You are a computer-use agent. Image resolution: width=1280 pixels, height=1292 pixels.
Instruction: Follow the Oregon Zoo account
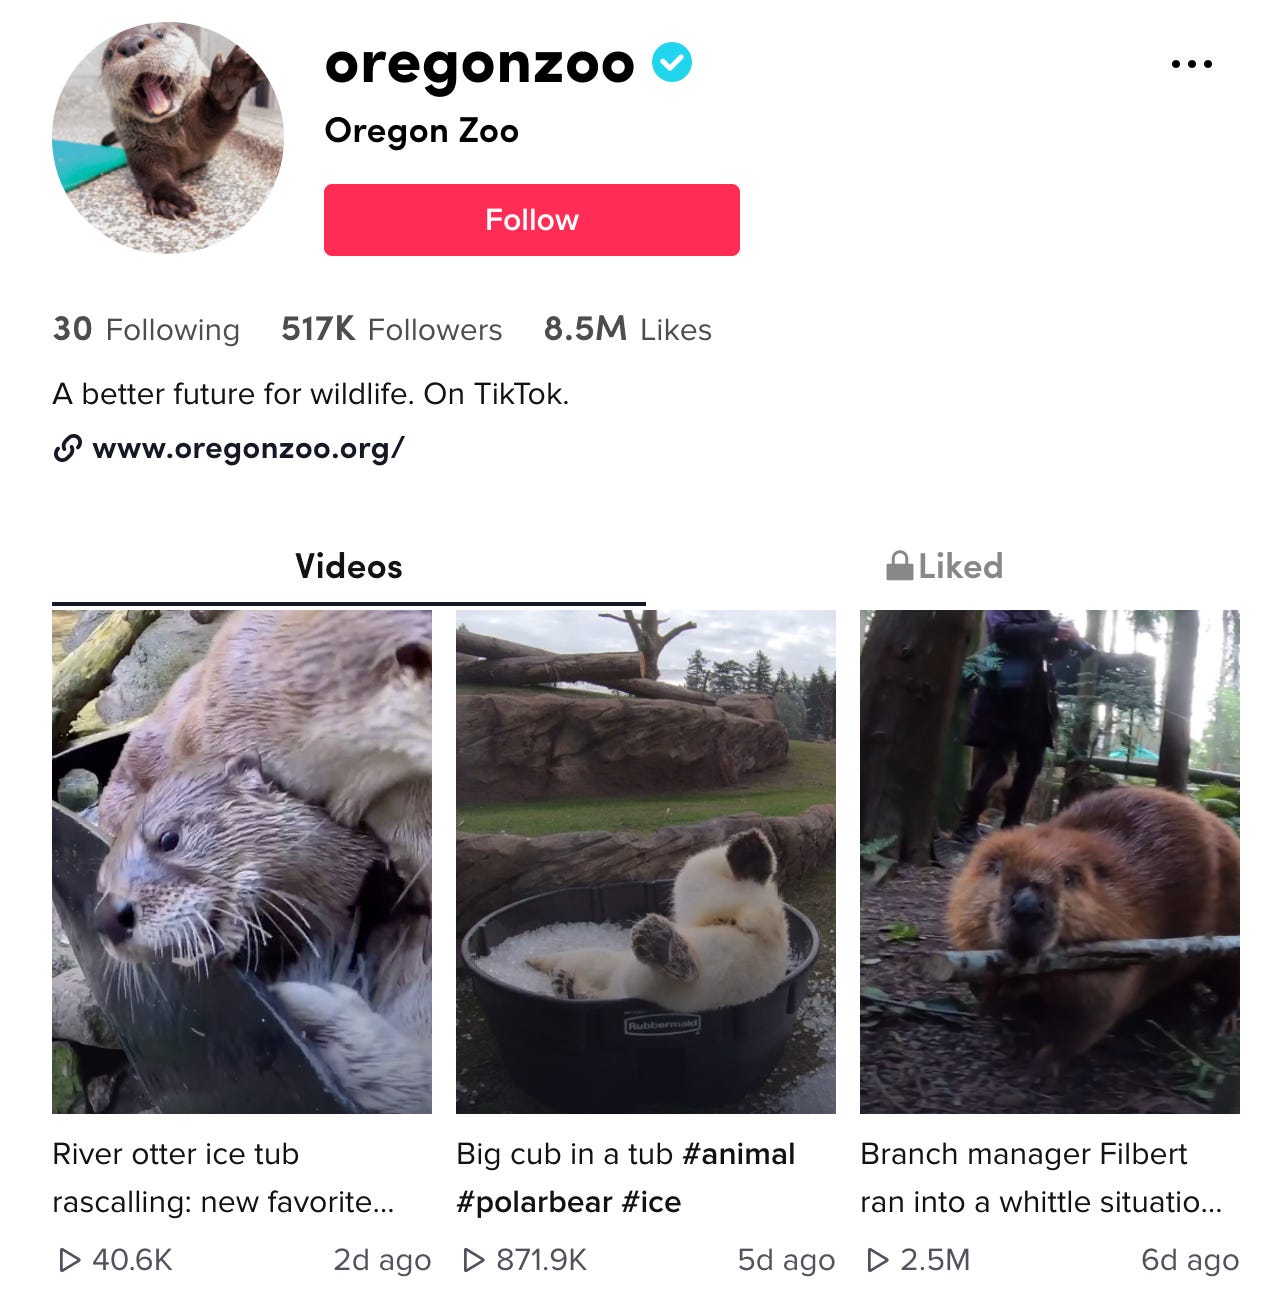pos(532,220)
